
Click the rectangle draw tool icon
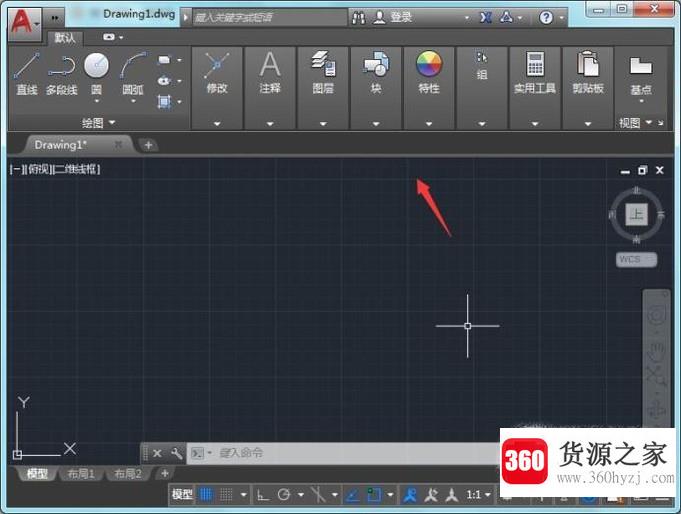tap(164, 60)
